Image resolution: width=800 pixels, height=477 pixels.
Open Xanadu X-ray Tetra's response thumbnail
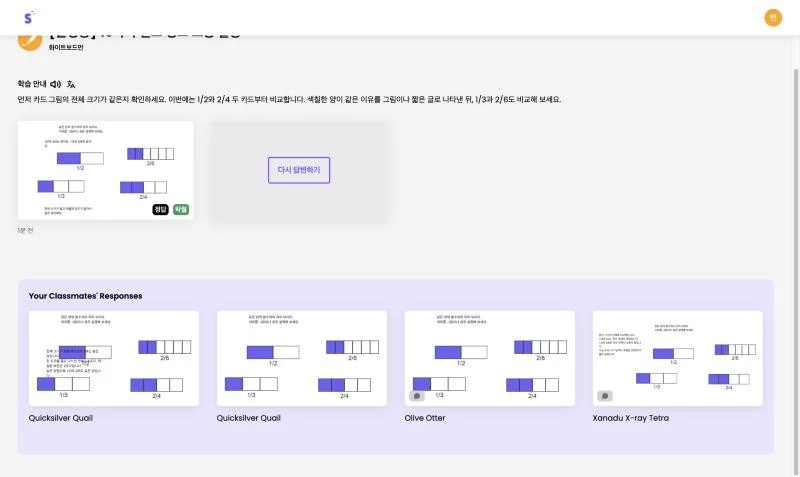[x=678, y=358]
